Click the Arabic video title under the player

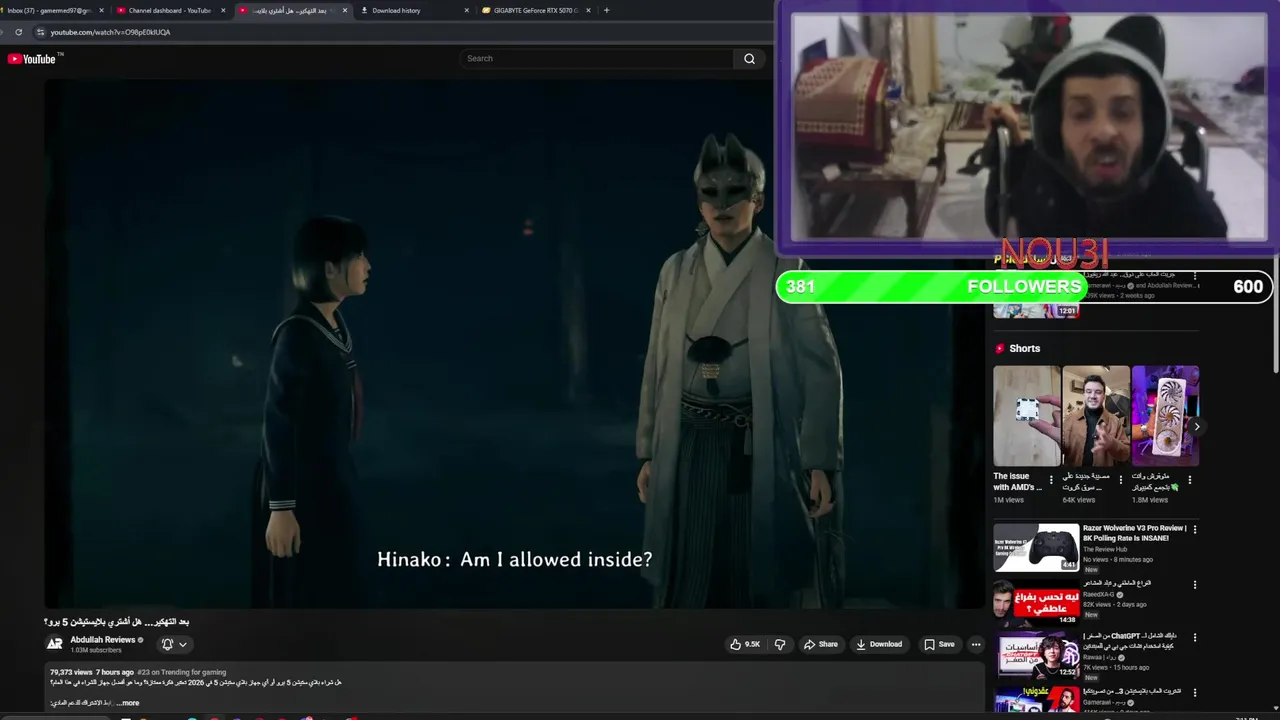pos(117,622)
